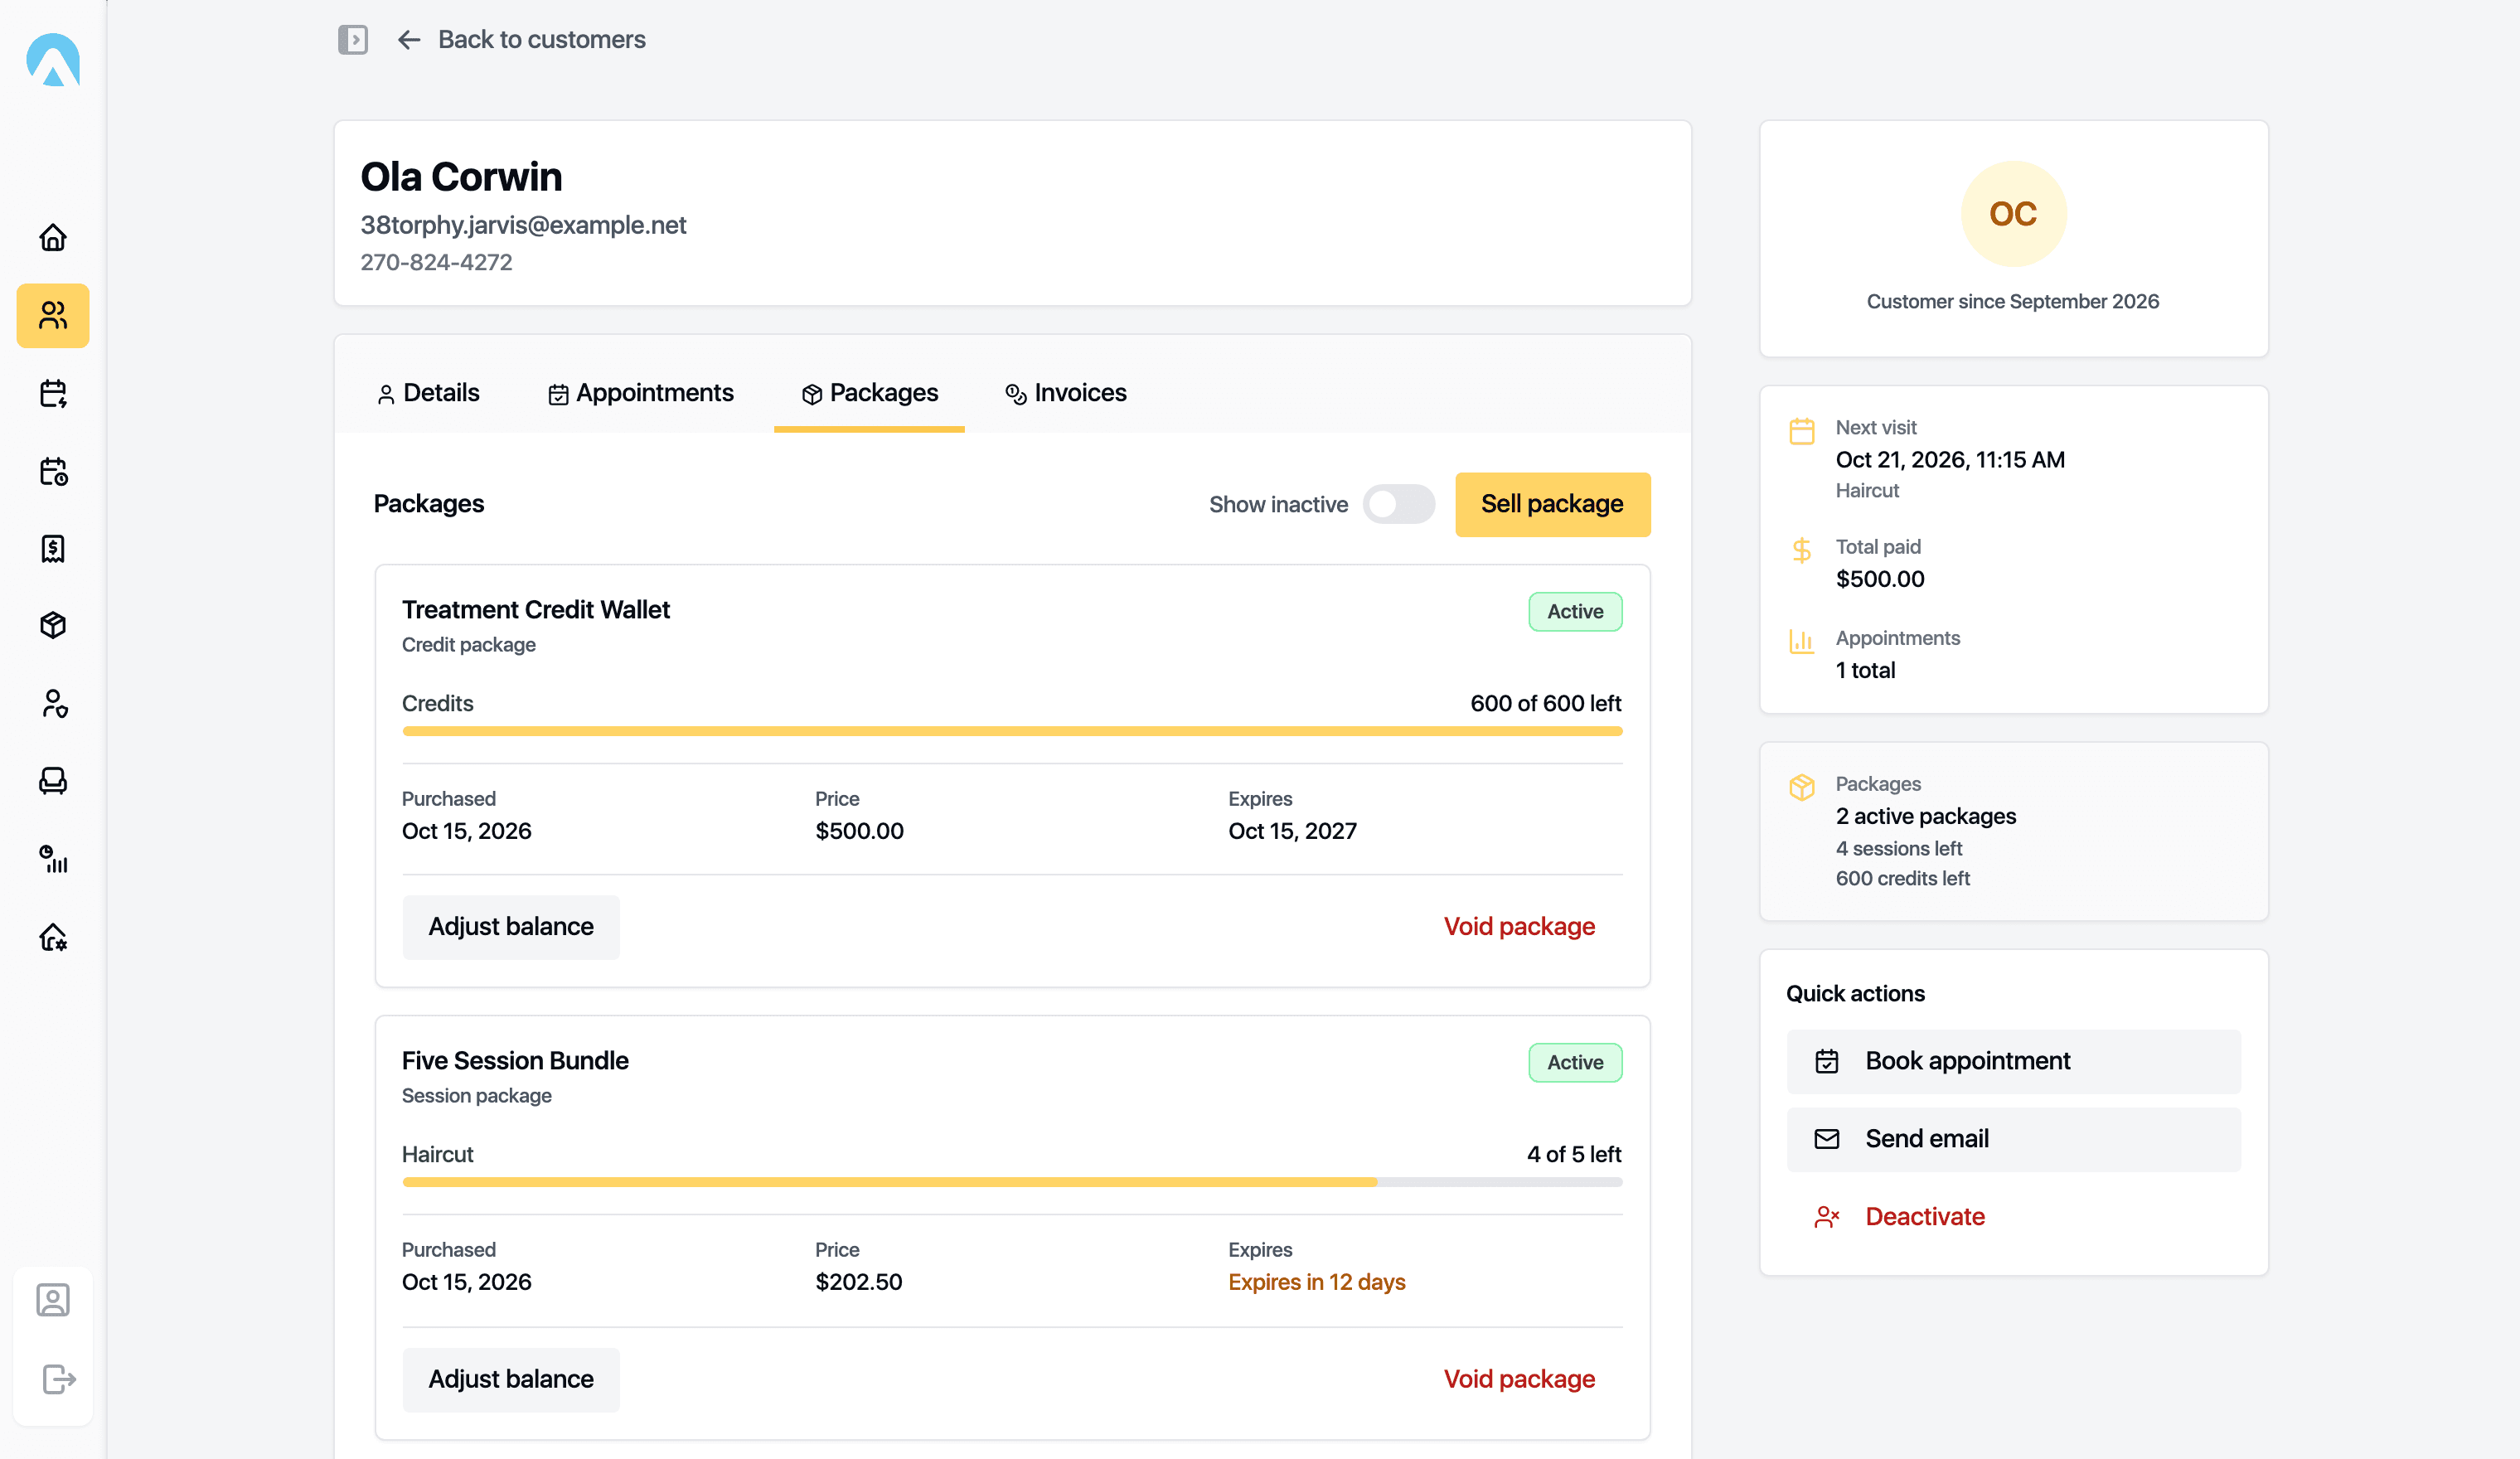This screenshot has width=2520, height=1459.
Task: Open the packages box icon in sidebar
Action: 53,625
